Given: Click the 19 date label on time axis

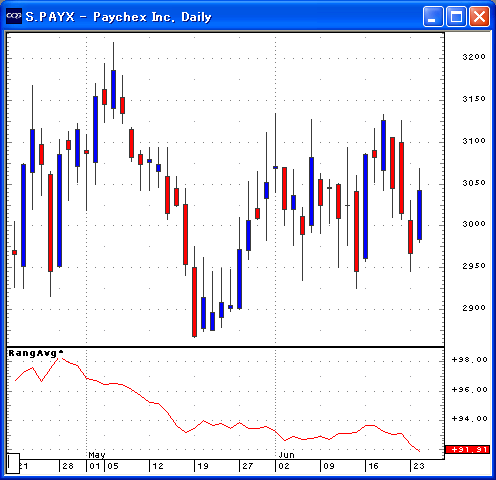Looking at the screenshot, I should pos(203,466).
